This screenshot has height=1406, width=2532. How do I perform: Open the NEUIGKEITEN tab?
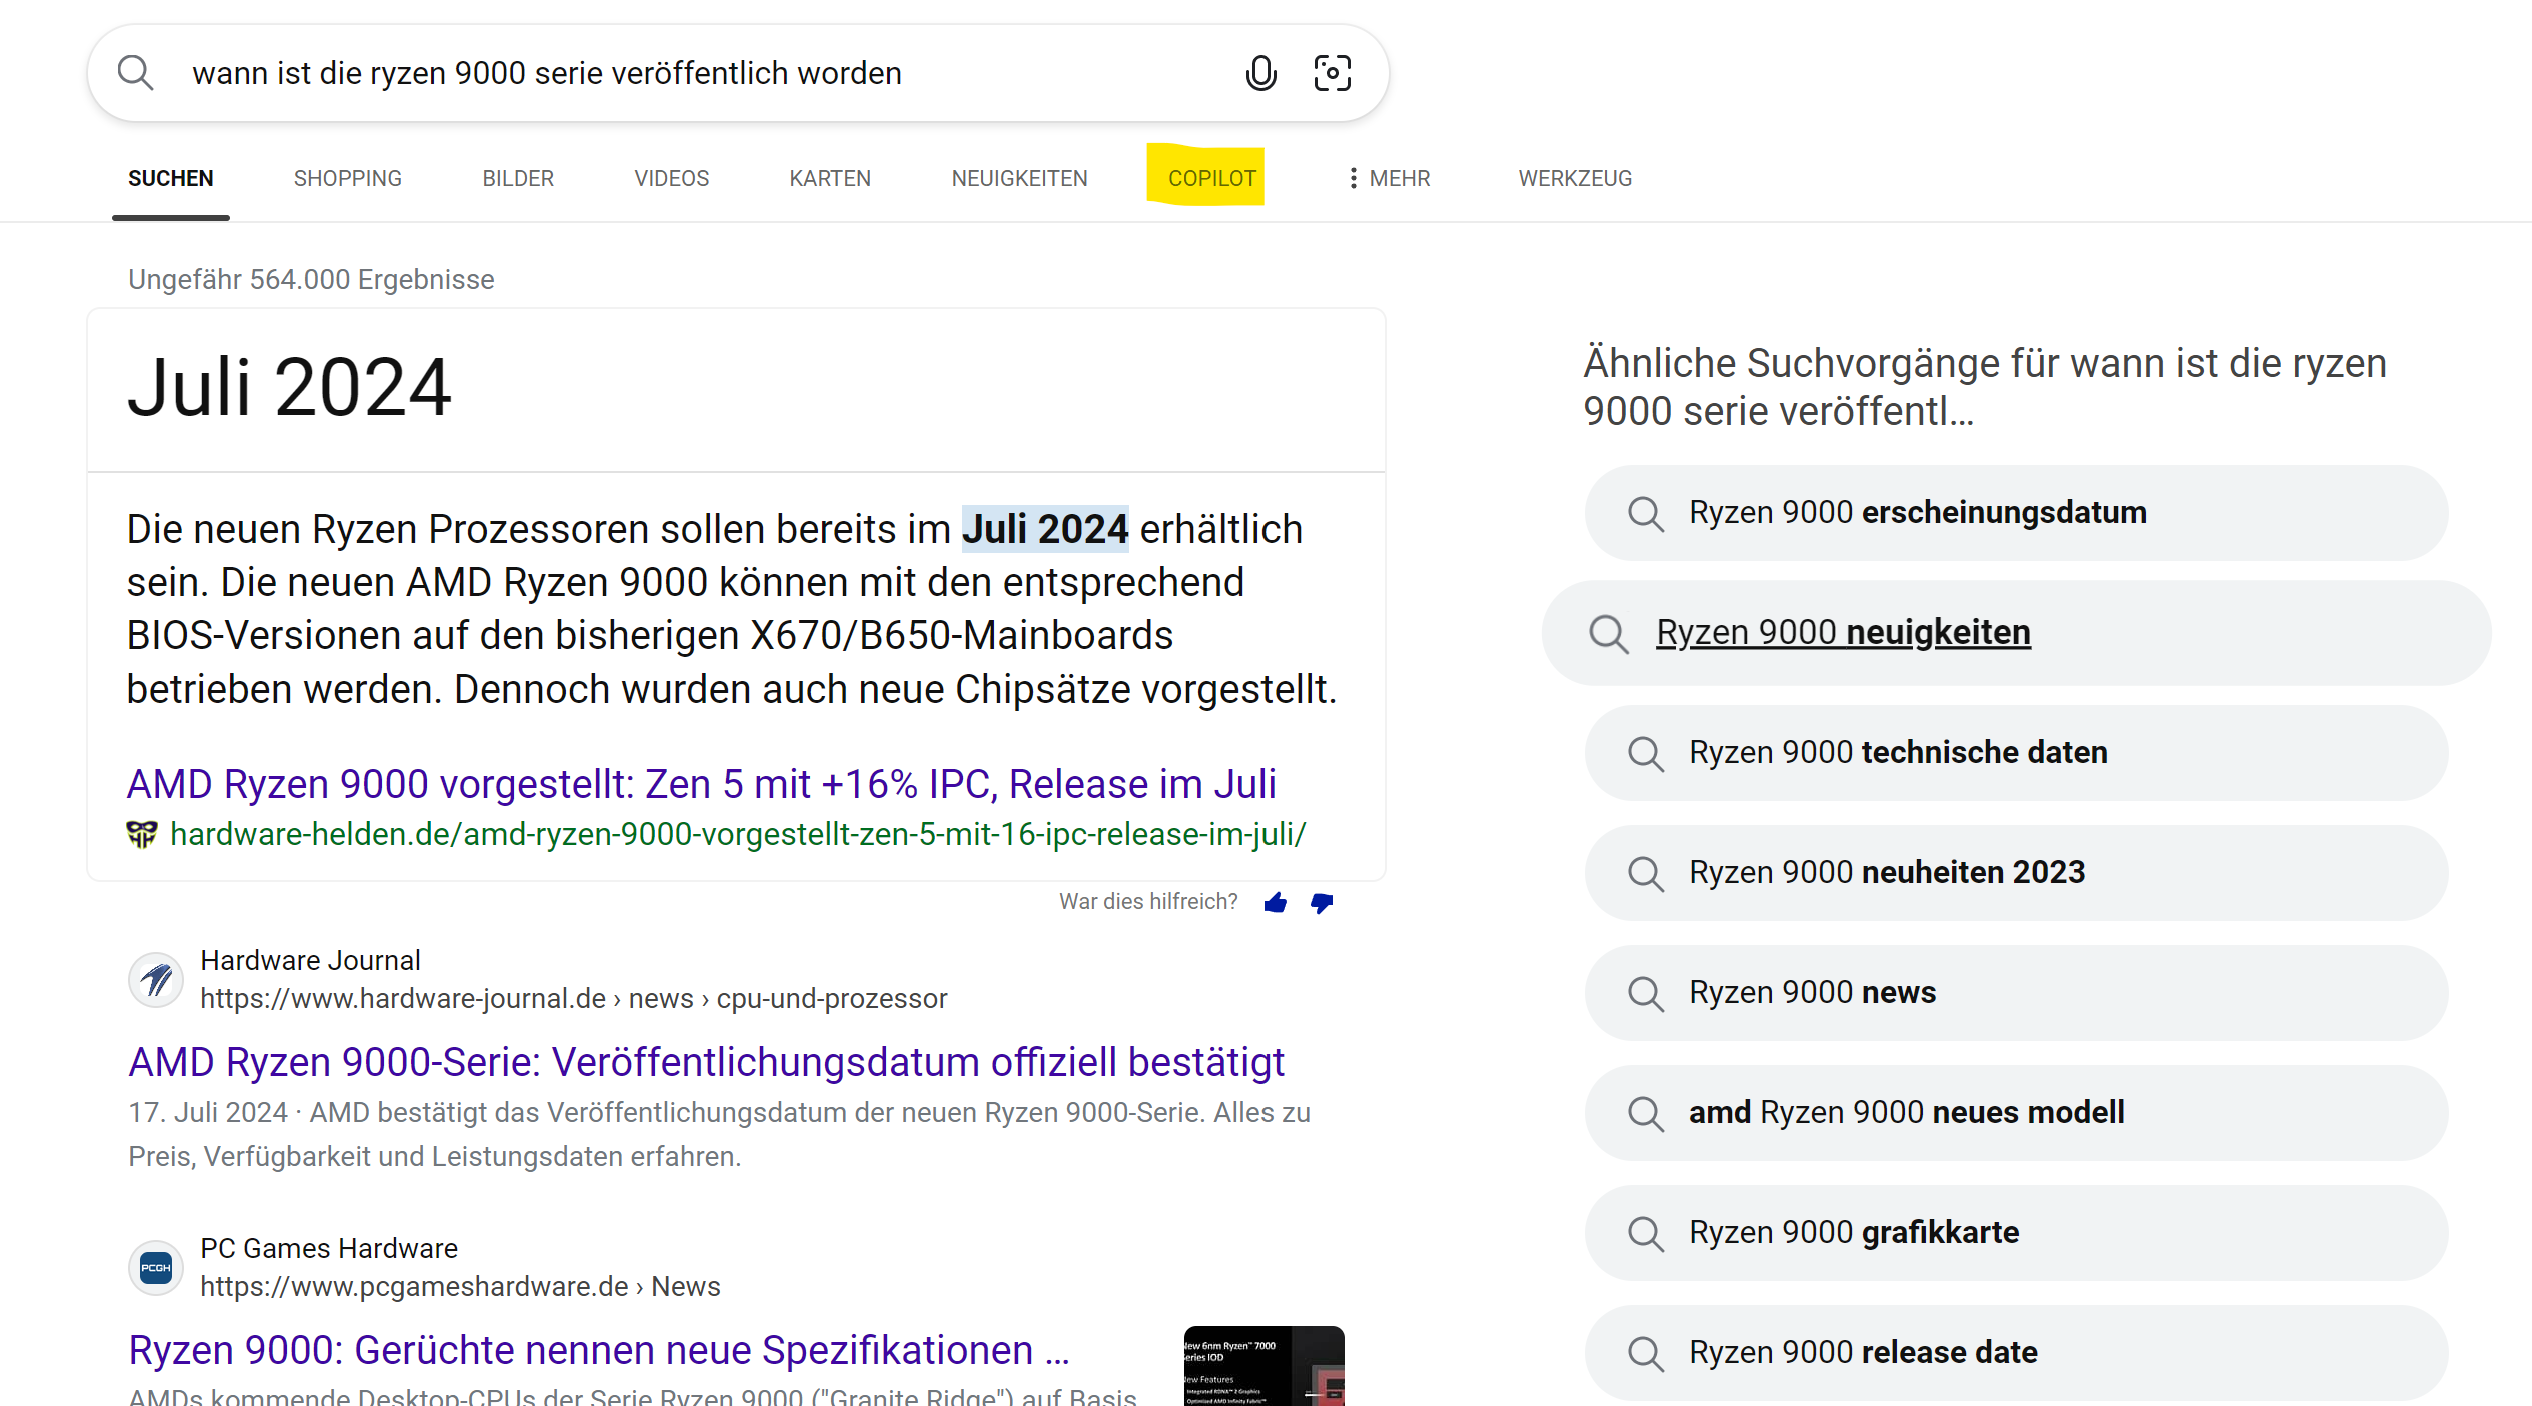1019,178
